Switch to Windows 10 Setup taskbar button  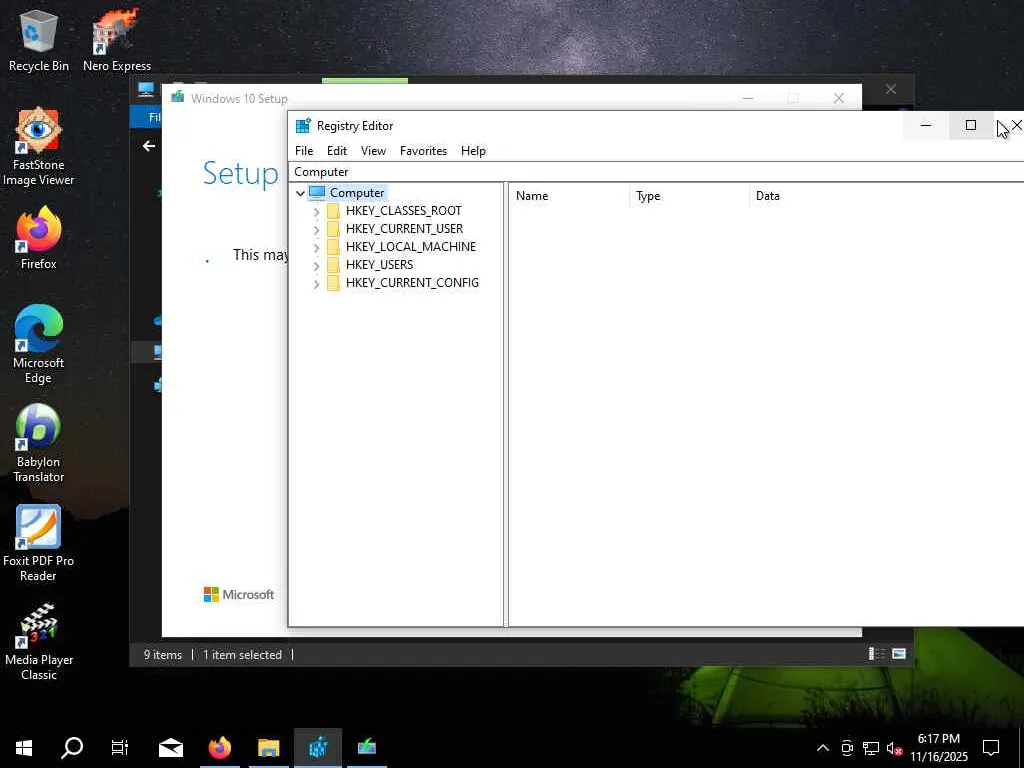[x=366, y=748]
